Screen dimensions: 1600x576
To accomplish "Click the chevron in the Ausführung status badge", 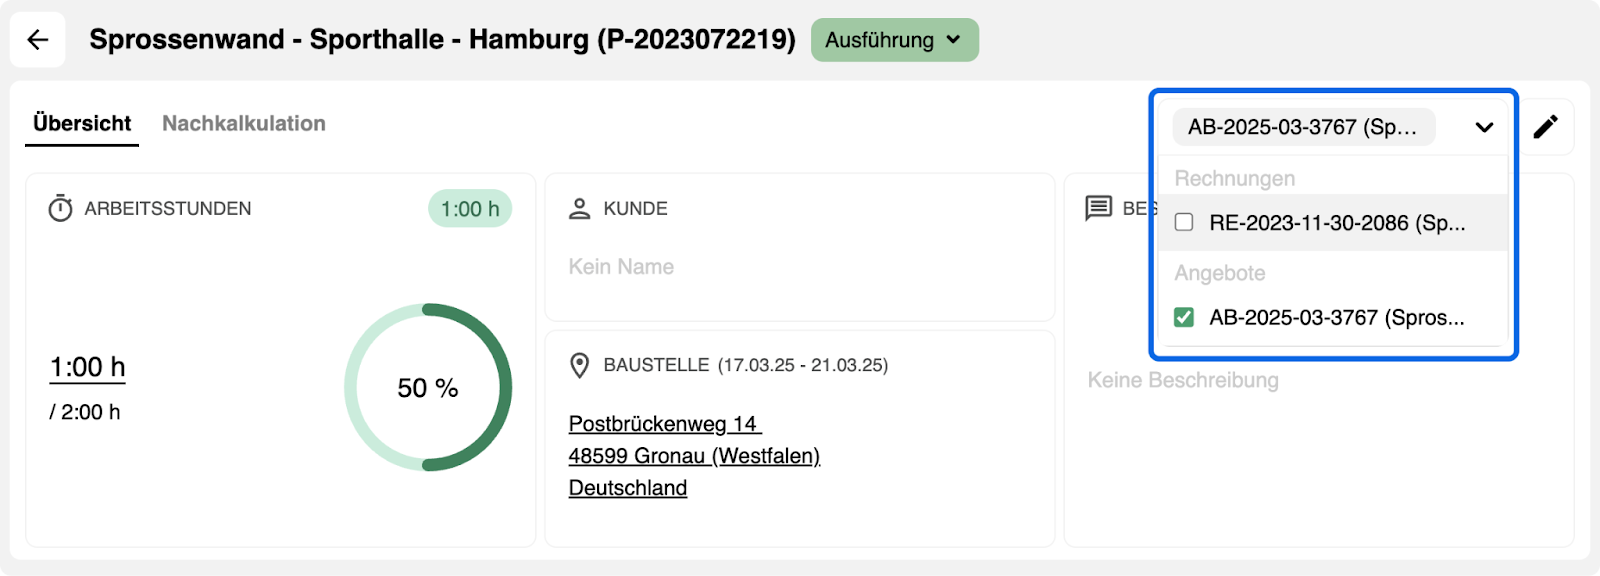I will [x=954, y=40].
